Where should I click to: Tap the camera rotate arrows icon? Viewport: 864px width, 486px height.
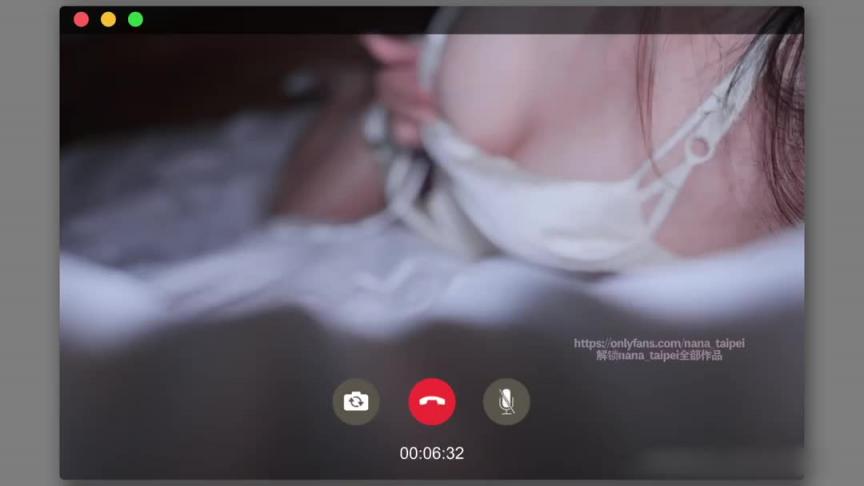coord(356,402)
